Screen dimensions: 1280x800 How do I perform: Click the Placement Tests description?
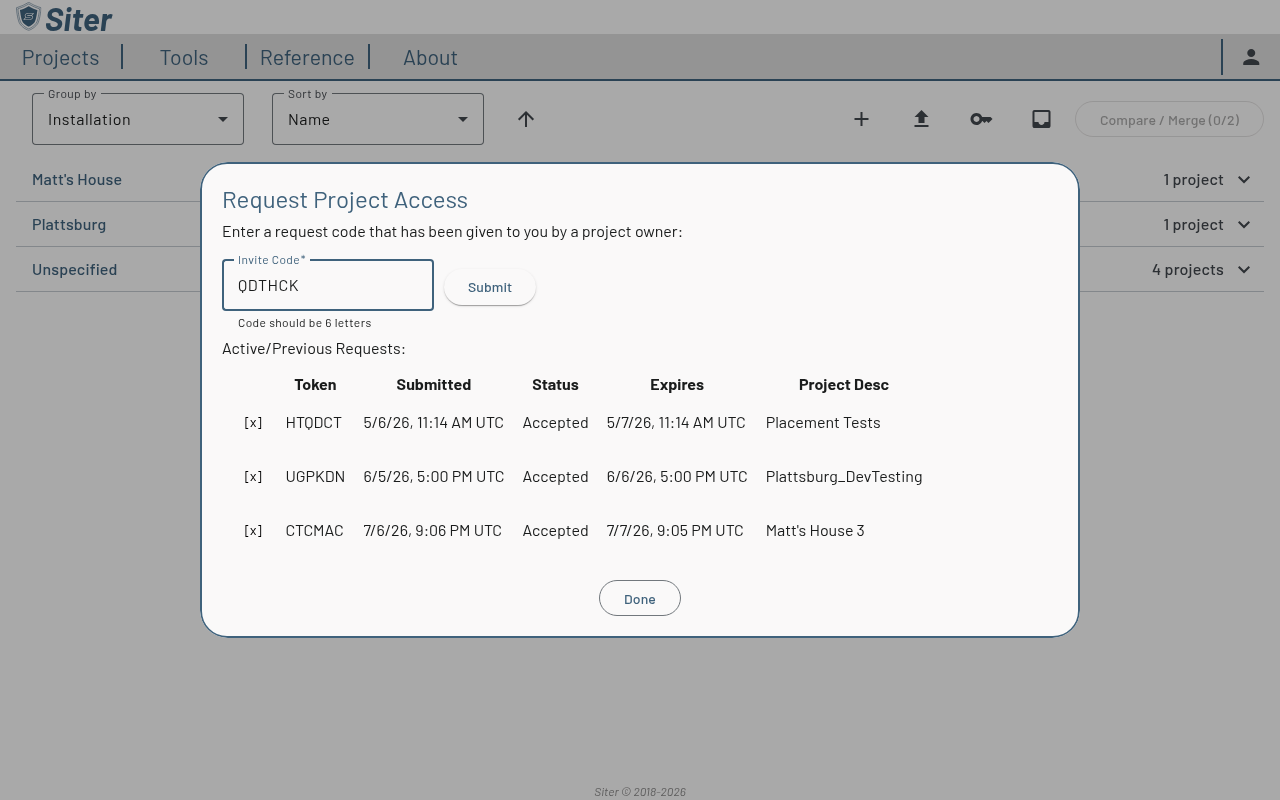point(823,422)
